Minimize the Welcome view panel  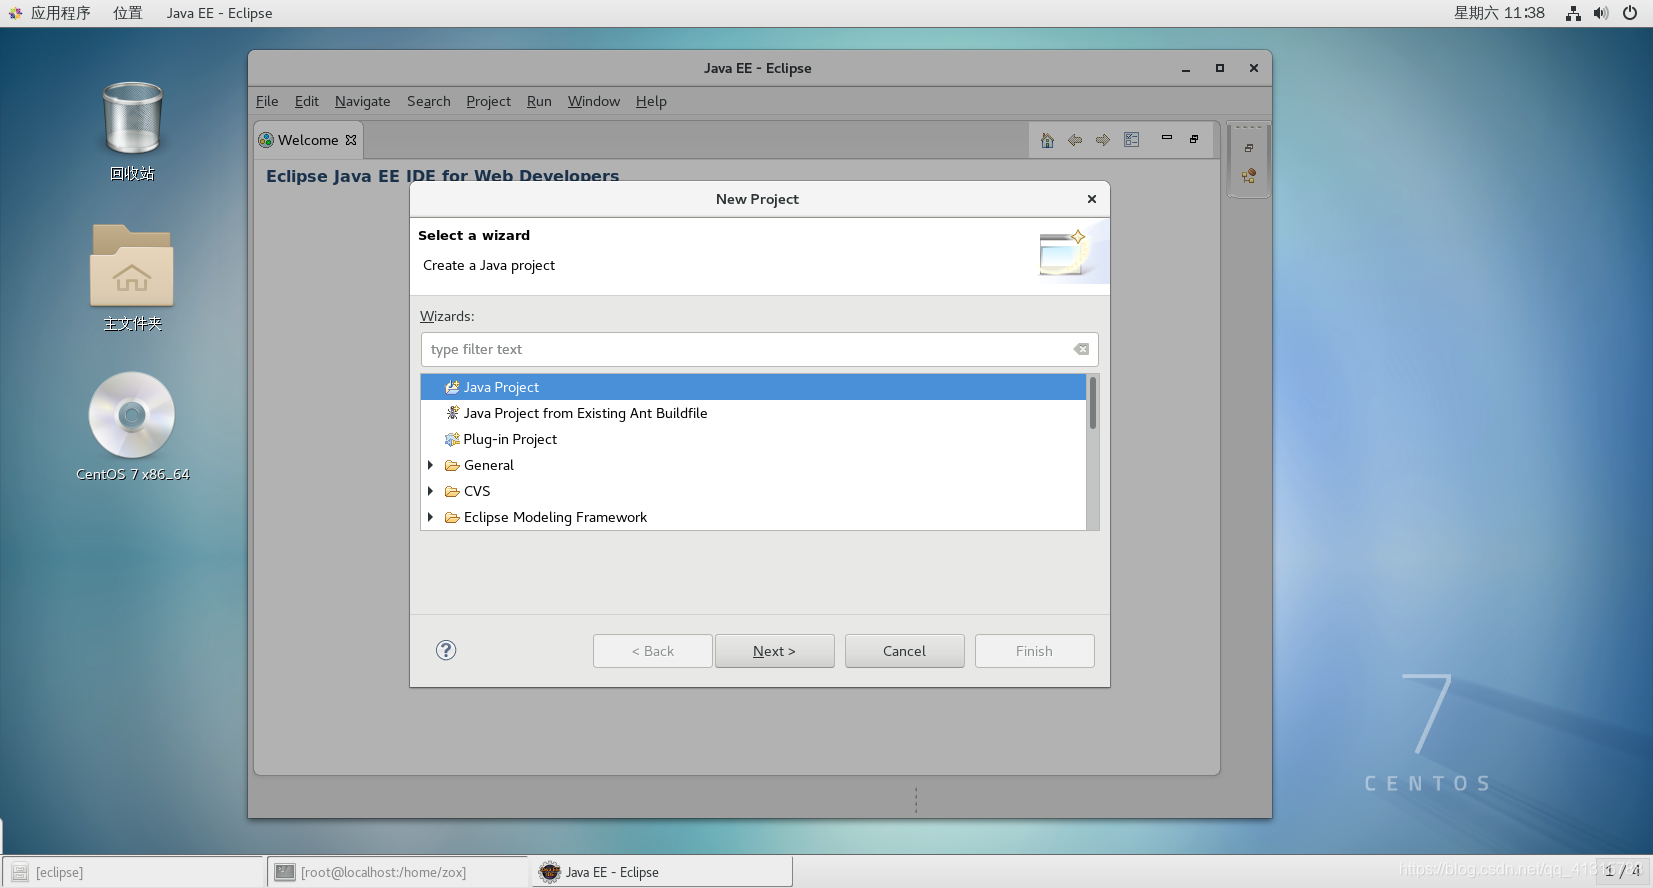coord(1166,138)
